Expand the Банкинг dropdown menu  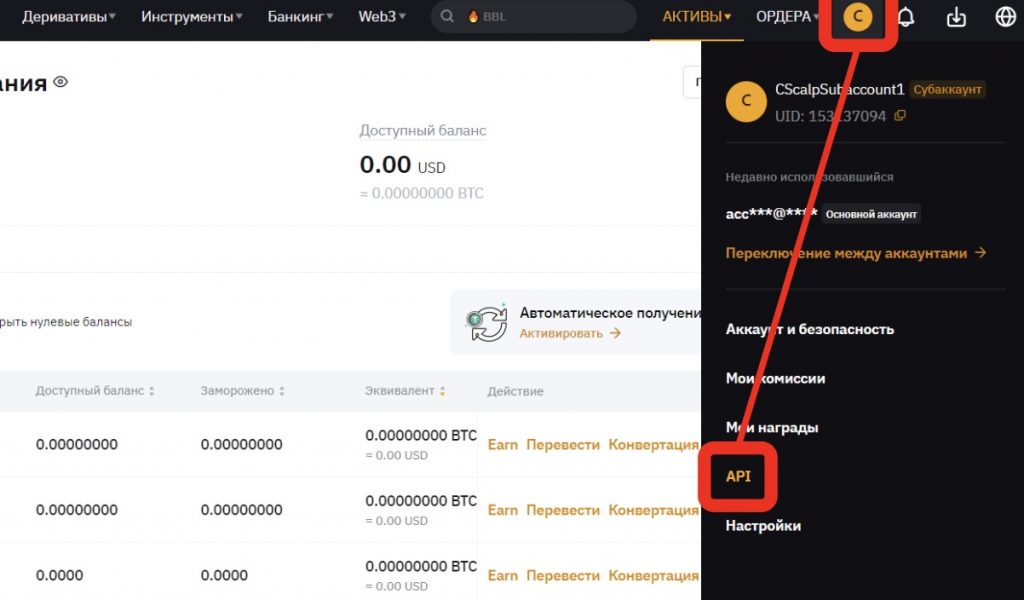pos(300,16)
